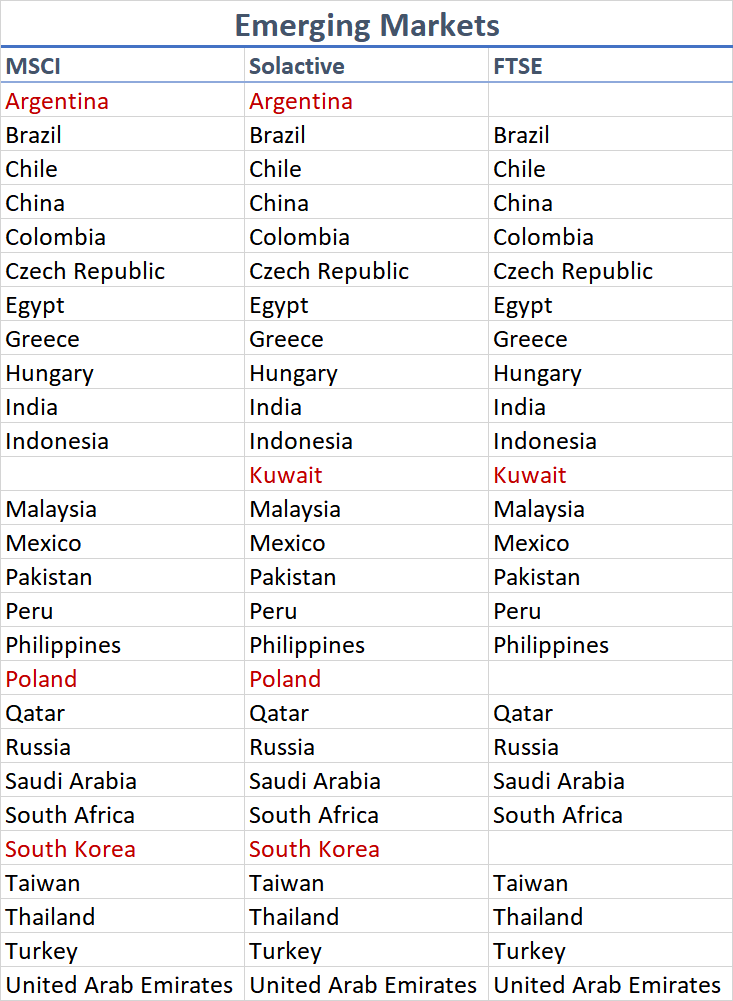Click United Arab Emirates in the MSCI column
733x1001 pixels.
pyautogui.click(x=119, y=985)
